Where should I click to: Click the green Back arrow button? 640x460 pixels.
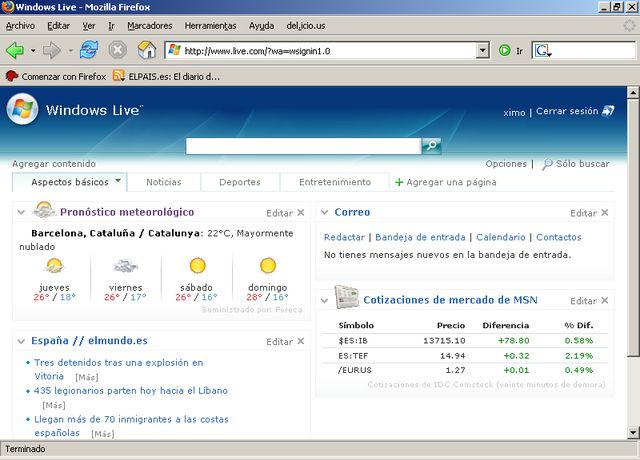[x=15, y=51]
